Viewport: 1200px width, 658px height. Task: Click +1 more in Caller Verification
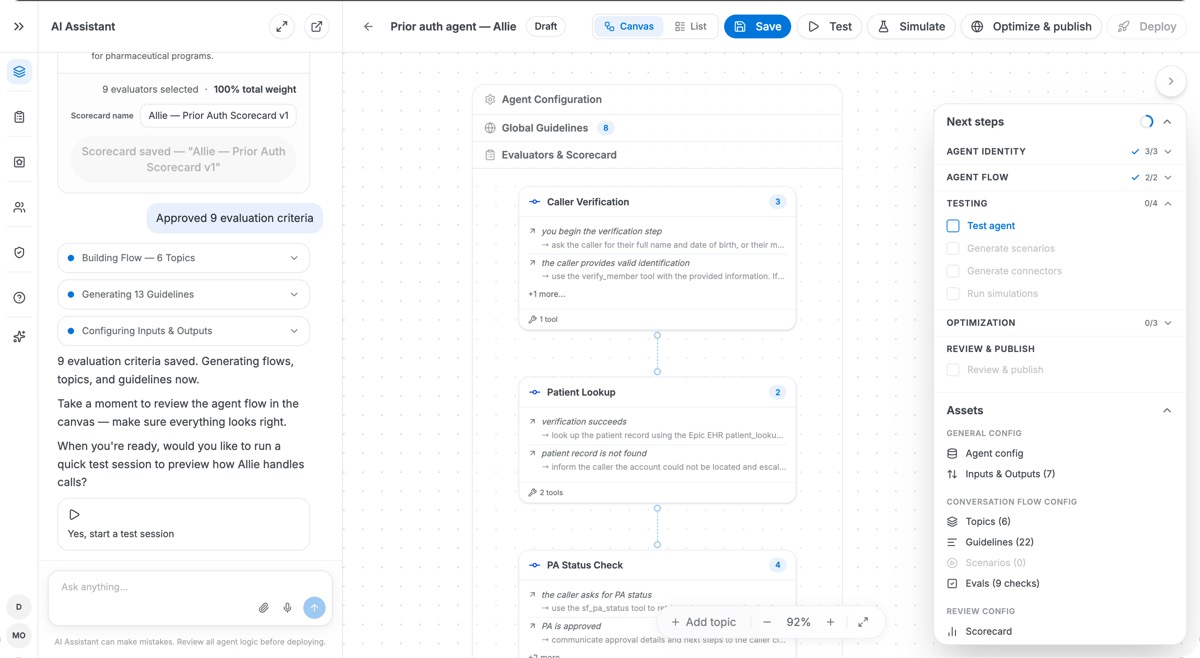pyautogui.click(x=546, y=294)
